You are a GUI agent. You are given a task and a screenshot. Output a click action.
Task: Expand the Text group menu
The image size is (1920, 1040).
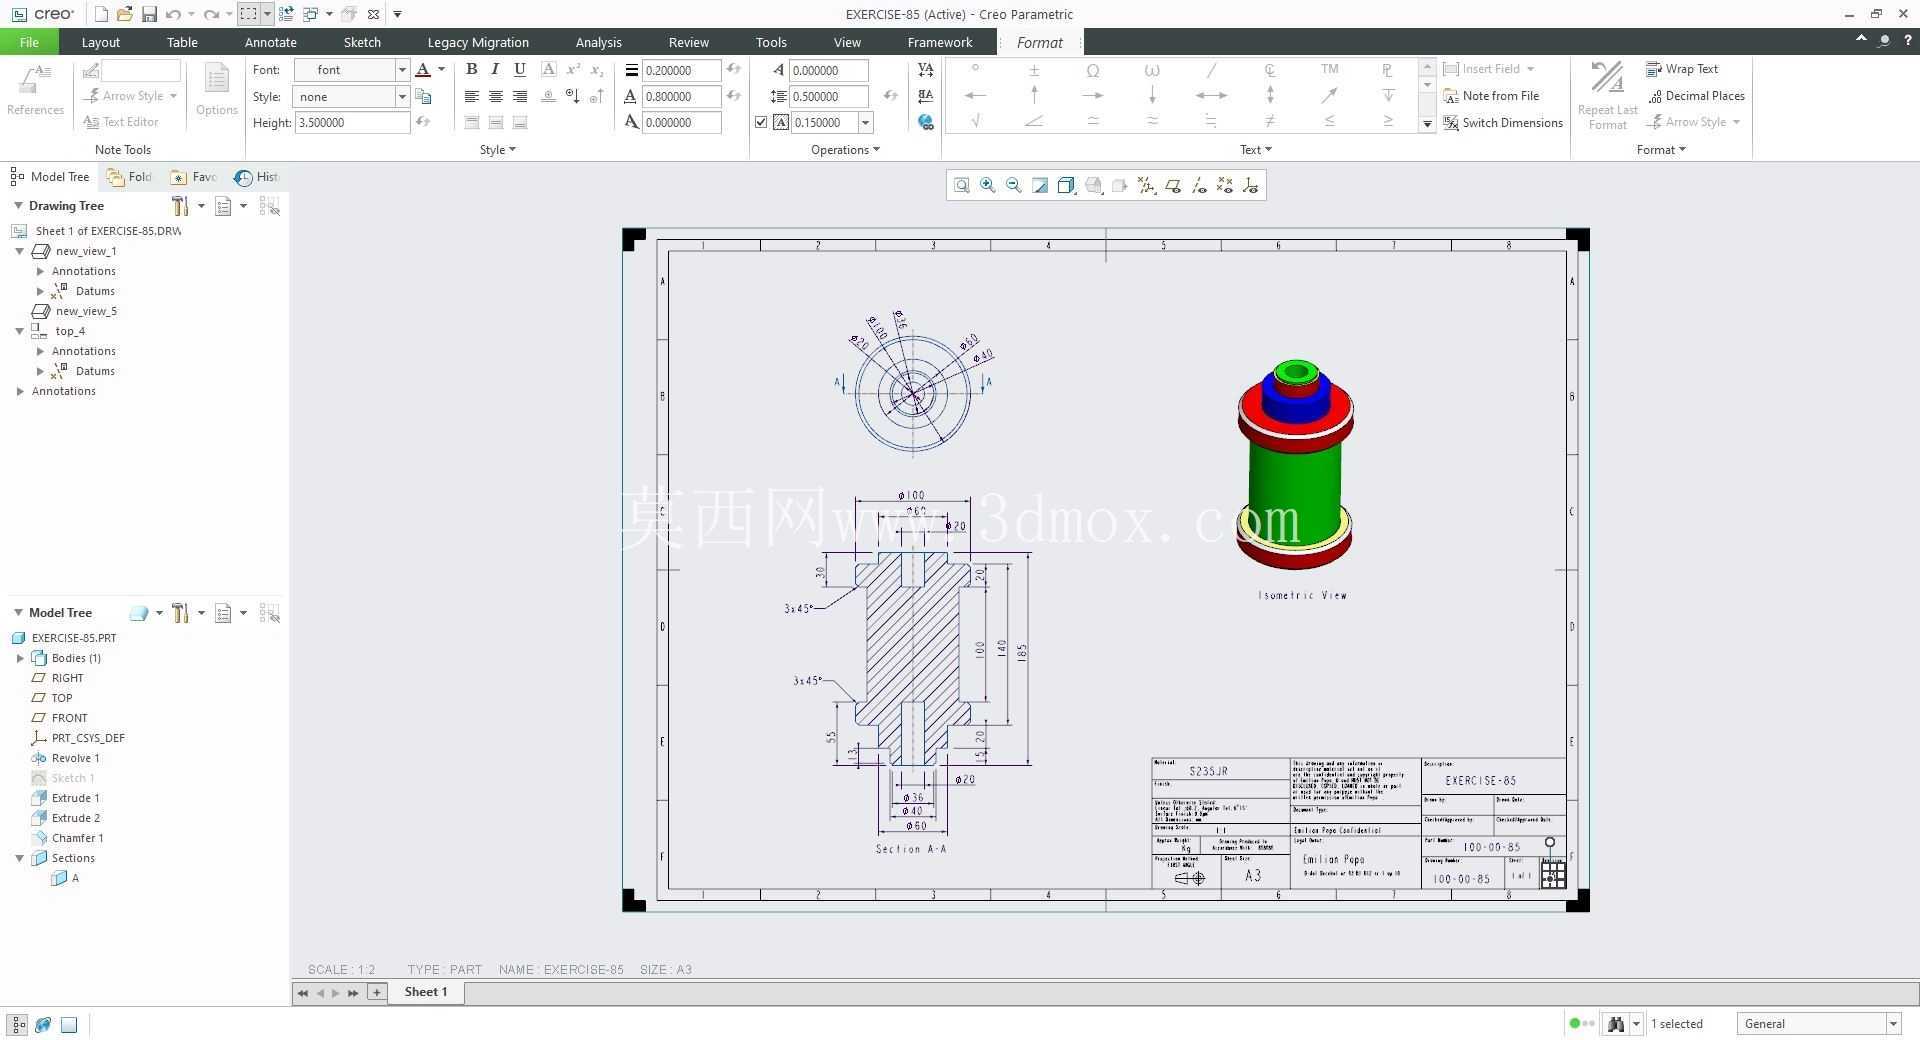pyautogui.click(x=1256, y=149)
